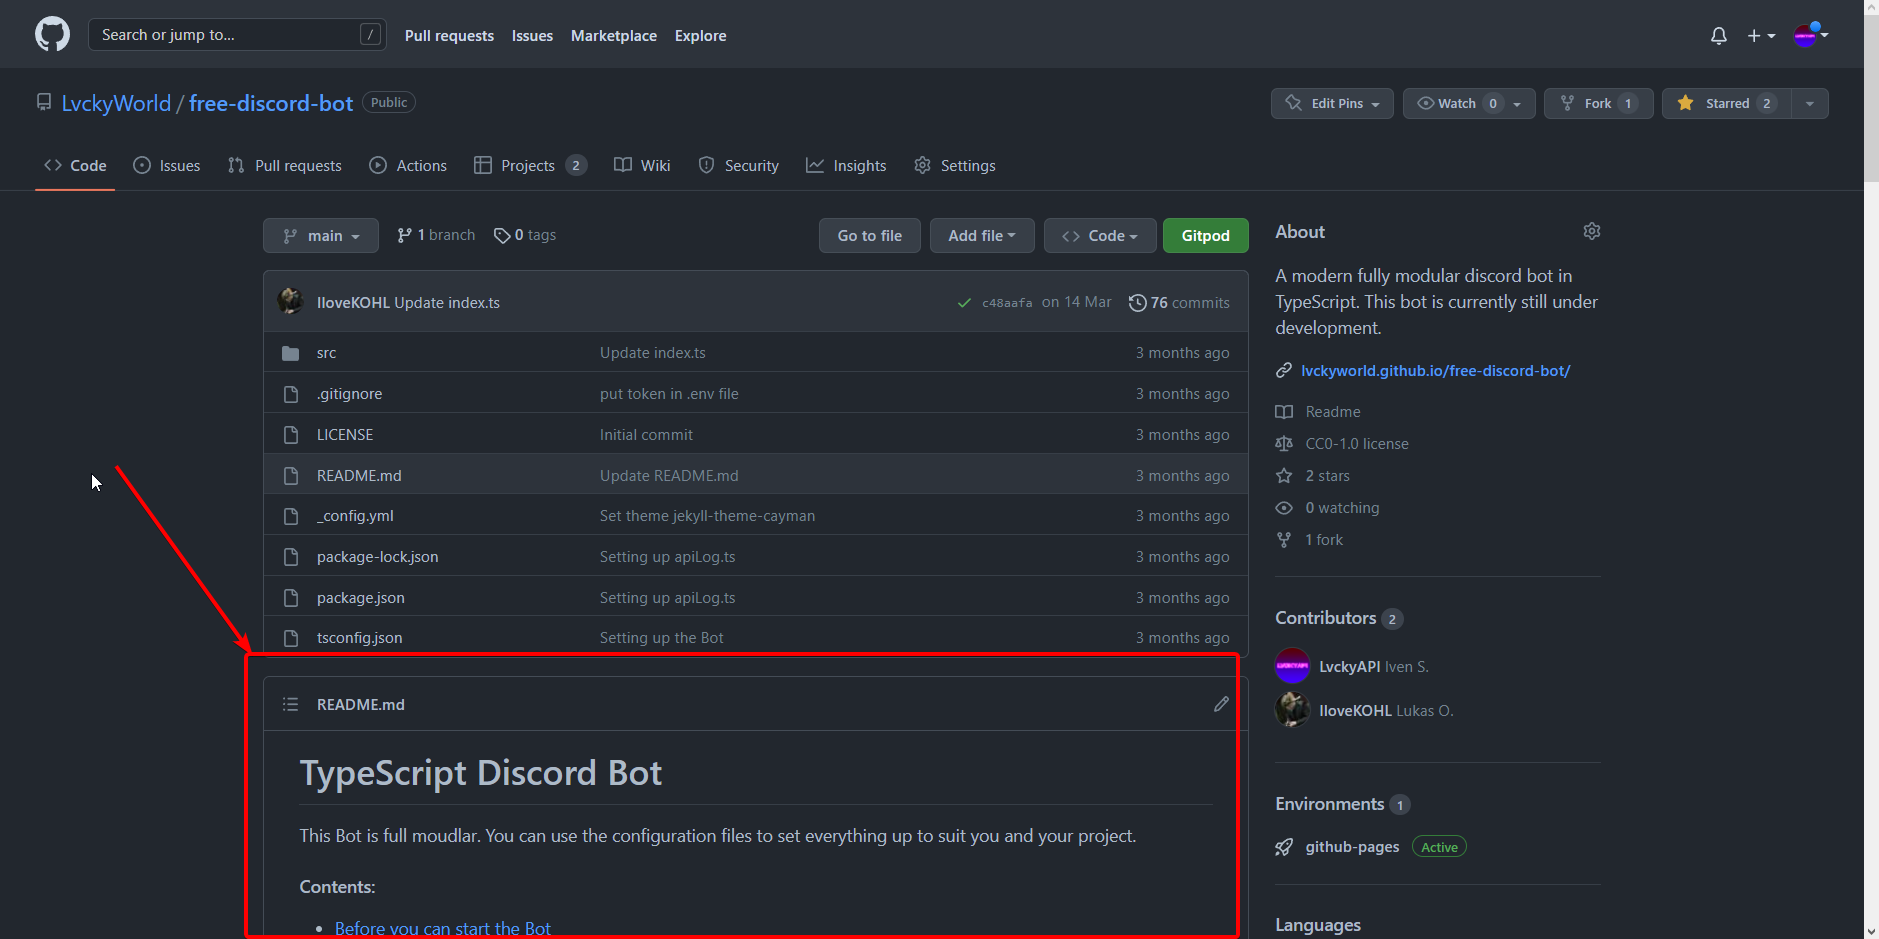The image size is (1879, 939).
Task: Open the README table of contents icon
Action: pyautogui.click(x=290, y=704)
